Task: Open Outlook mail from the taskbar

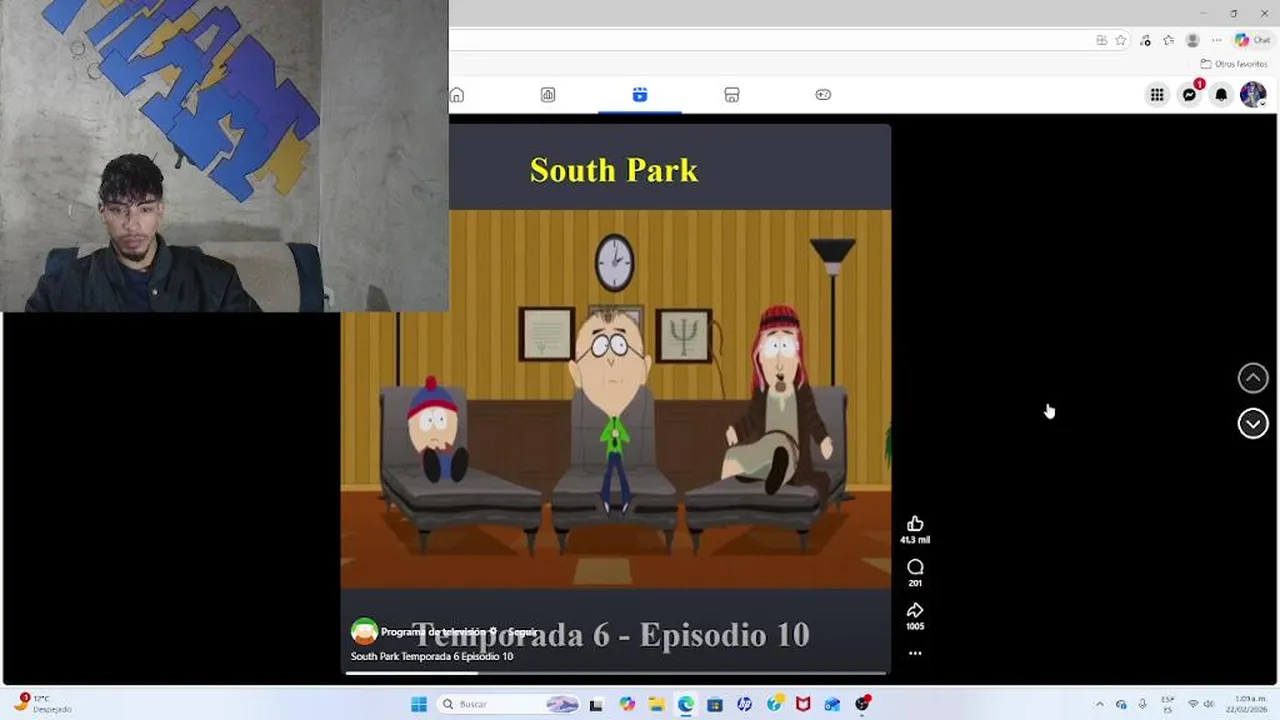Action: point(832,704)
